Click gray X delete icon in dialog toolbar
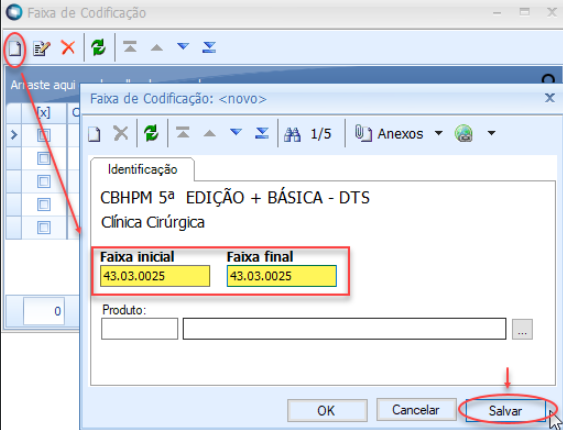Screen dimensions: 563x430 point(121,134)
